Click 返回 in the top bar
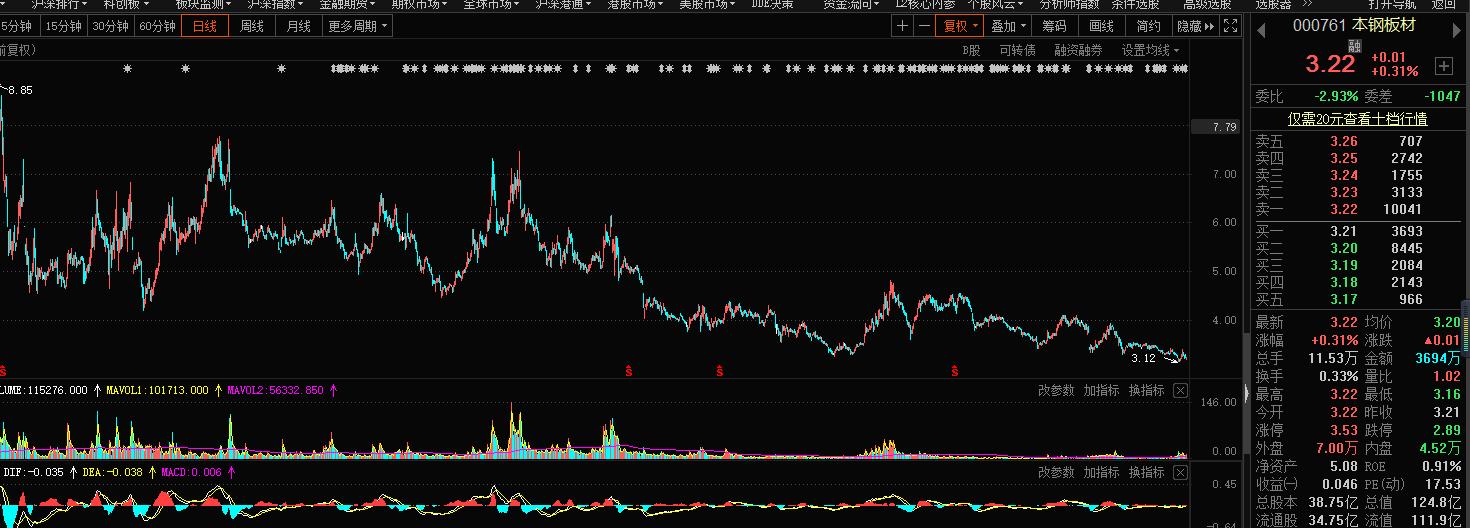Viewport: 1470px width, 528px height. tap(1443, 4)
